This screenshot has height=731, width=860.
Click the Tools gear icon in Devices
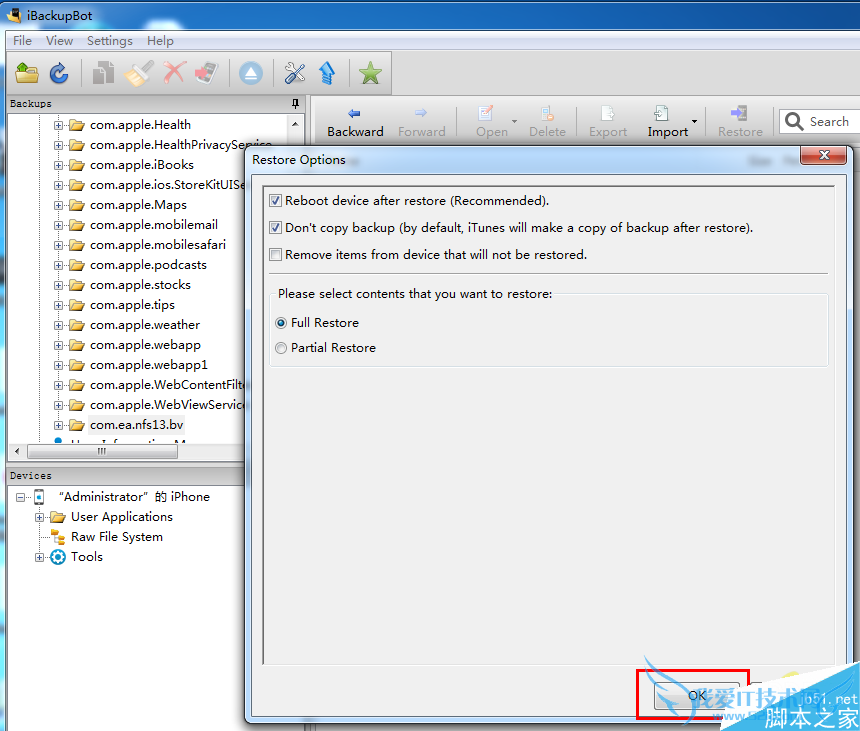[x=58, y=557]
